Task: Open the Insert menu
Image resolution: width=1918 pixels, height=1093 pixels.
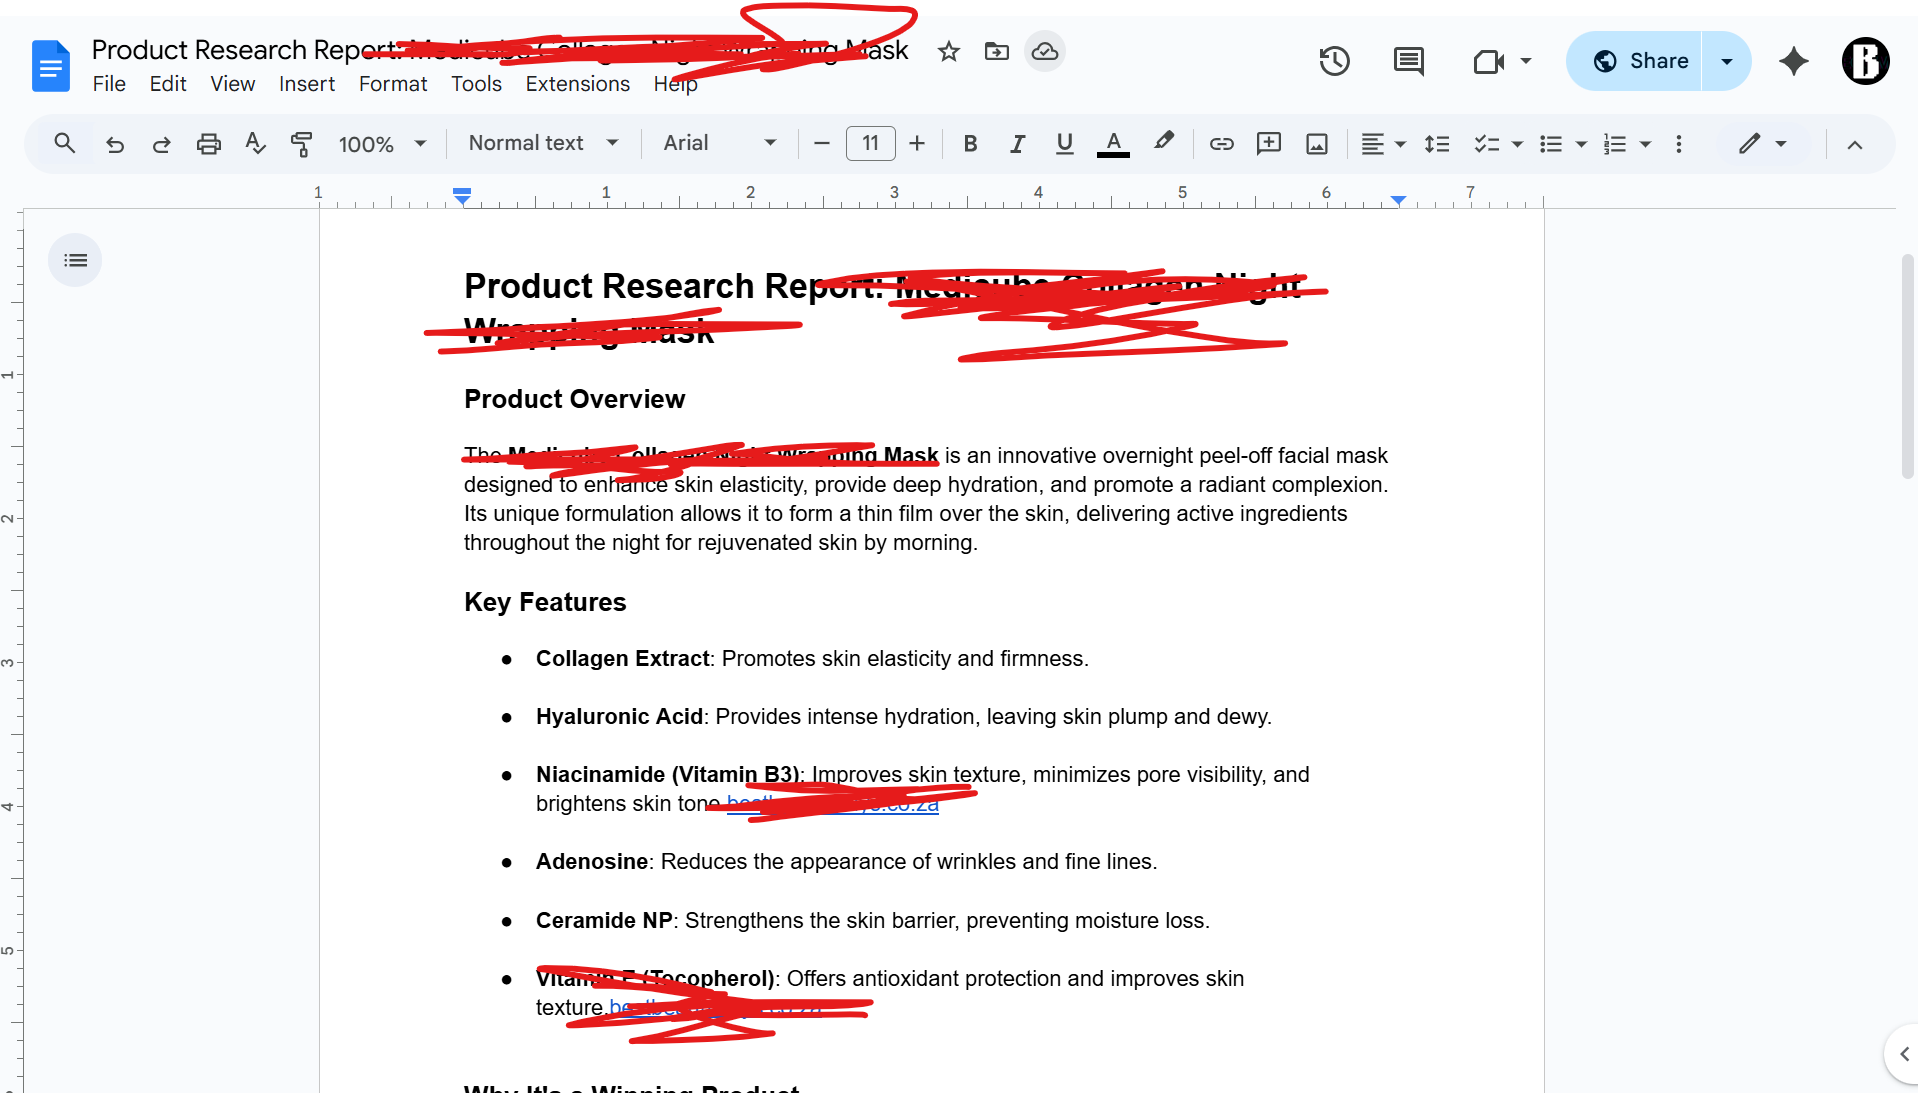Action: 306,84
